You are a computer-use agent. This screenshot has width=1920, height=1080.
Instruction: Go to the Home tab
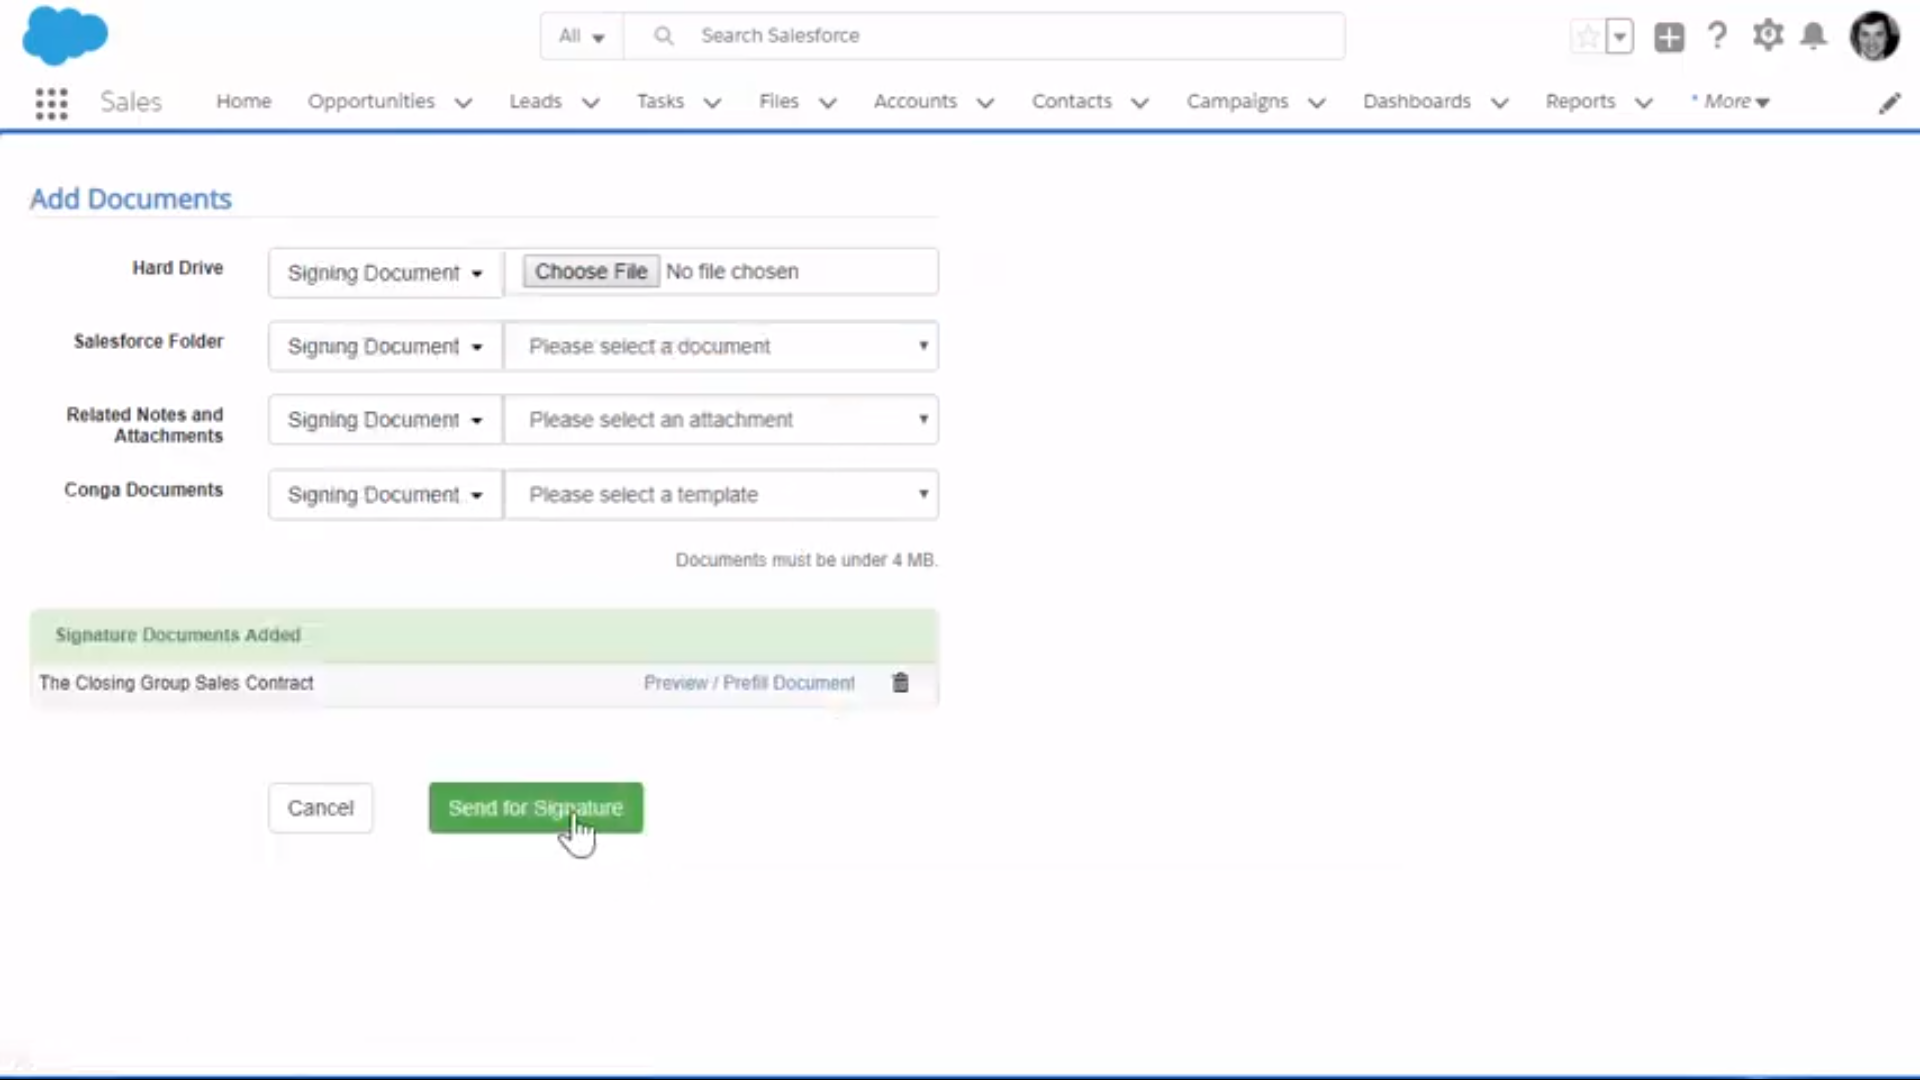pyautogui.click(x=243, y=102)
